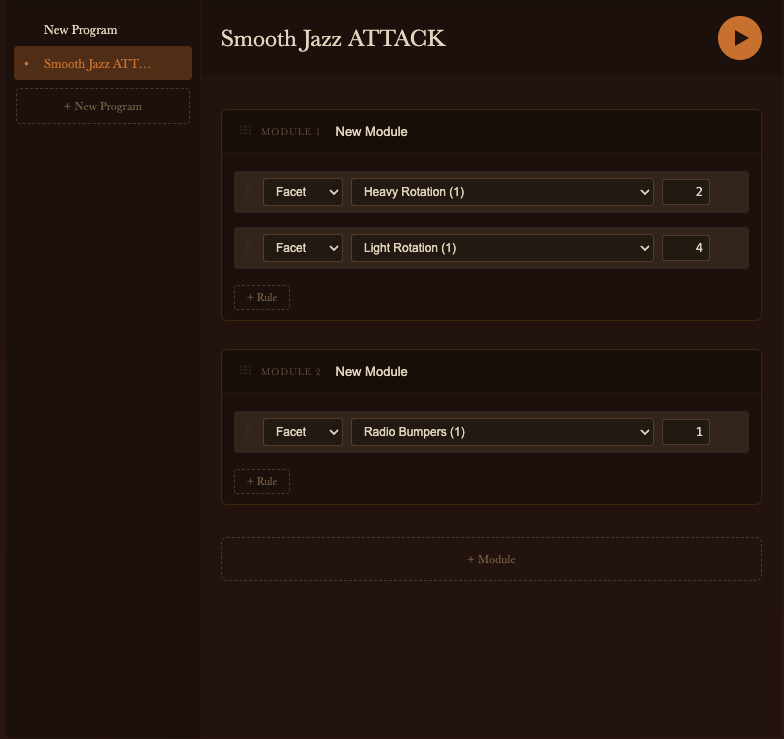
Task: Open the Radio Bumpers (1) facet dropdown
Action: (x=502, y=432)
